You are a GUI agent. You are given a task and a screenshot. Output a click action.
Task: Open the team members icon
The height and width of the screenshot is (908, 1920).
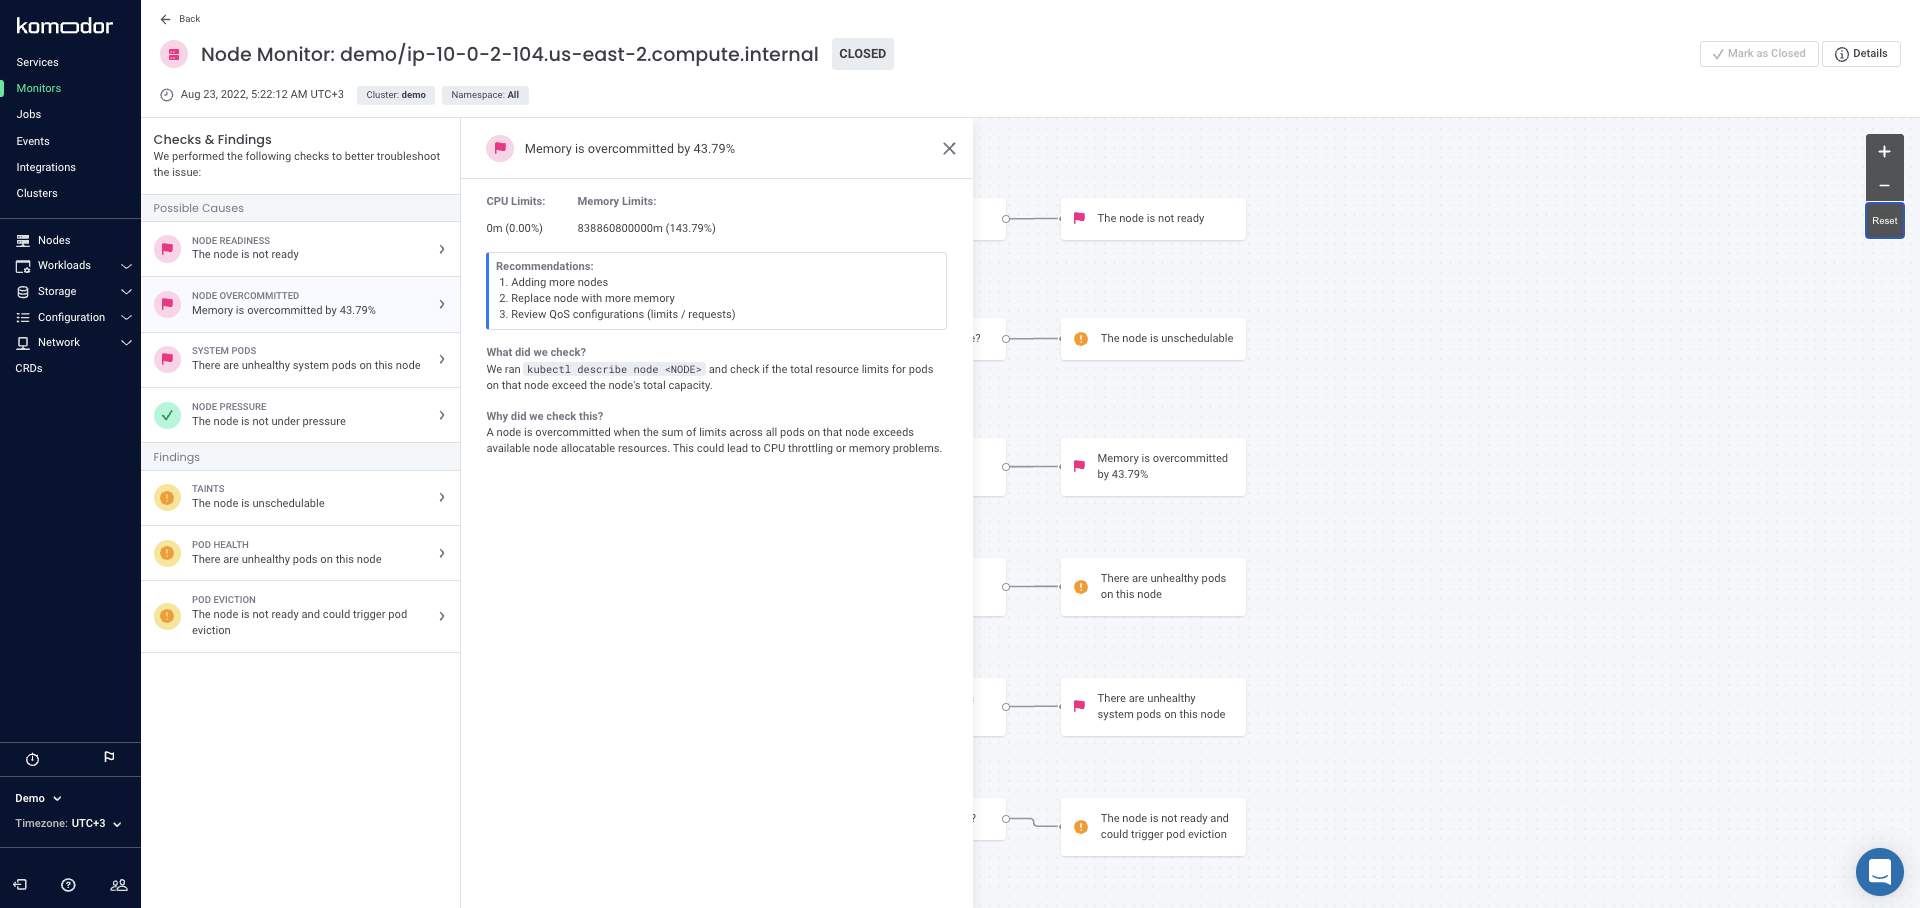(119, 885)
